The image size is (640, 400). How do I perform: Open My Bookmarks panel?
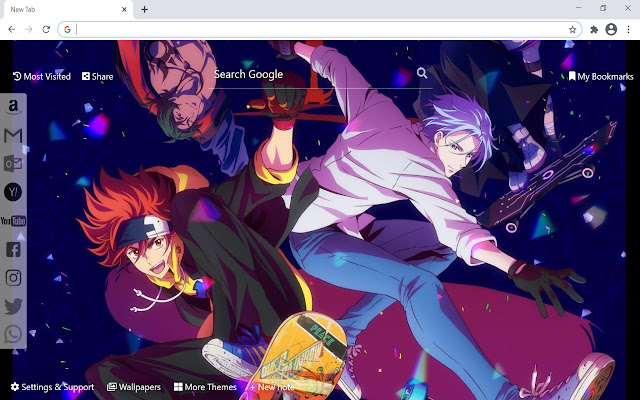point(601,76)
